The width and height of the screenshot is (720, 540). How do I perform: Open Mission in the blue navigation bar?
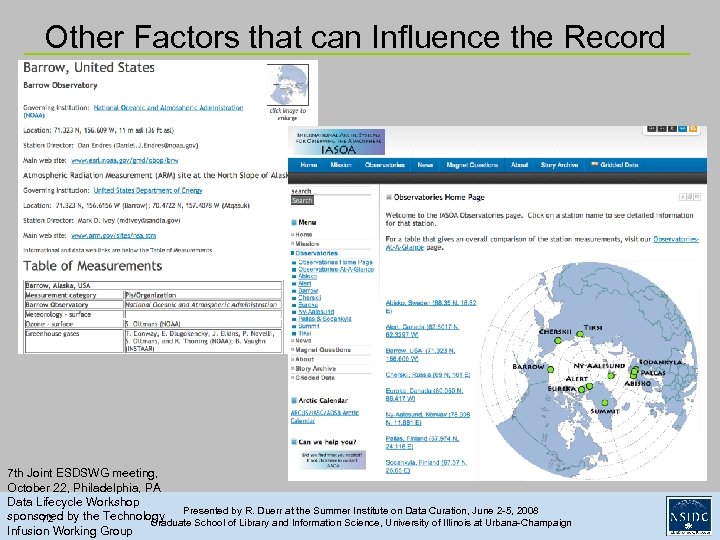(341, 165)
